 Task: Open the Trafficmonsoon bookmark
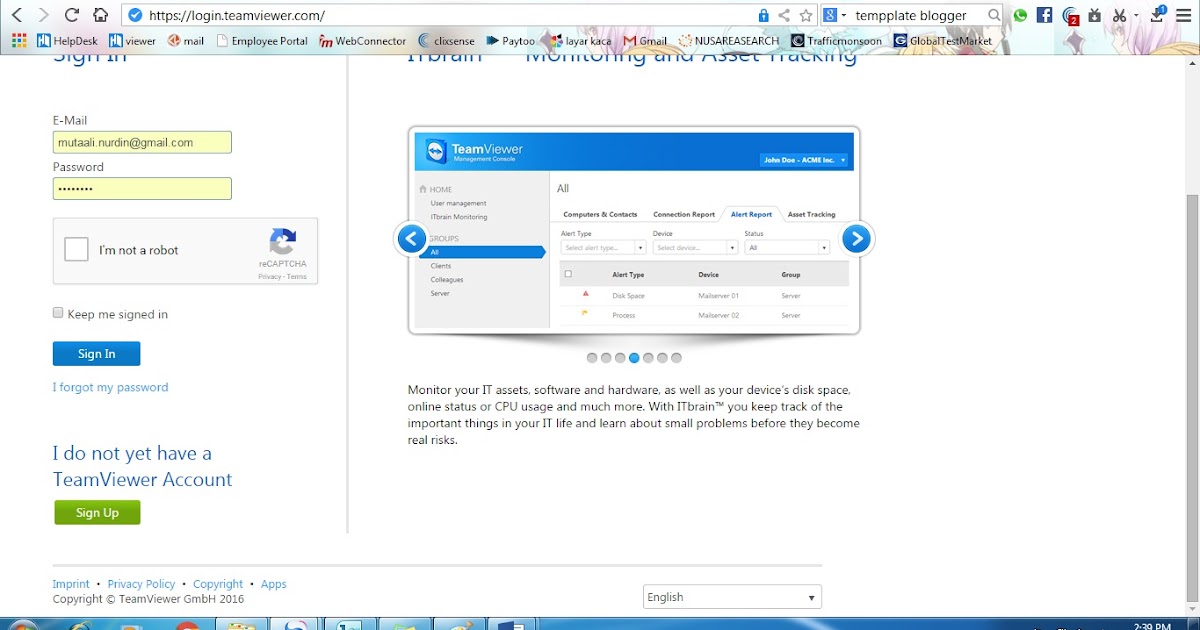click(x=837, y=41)
